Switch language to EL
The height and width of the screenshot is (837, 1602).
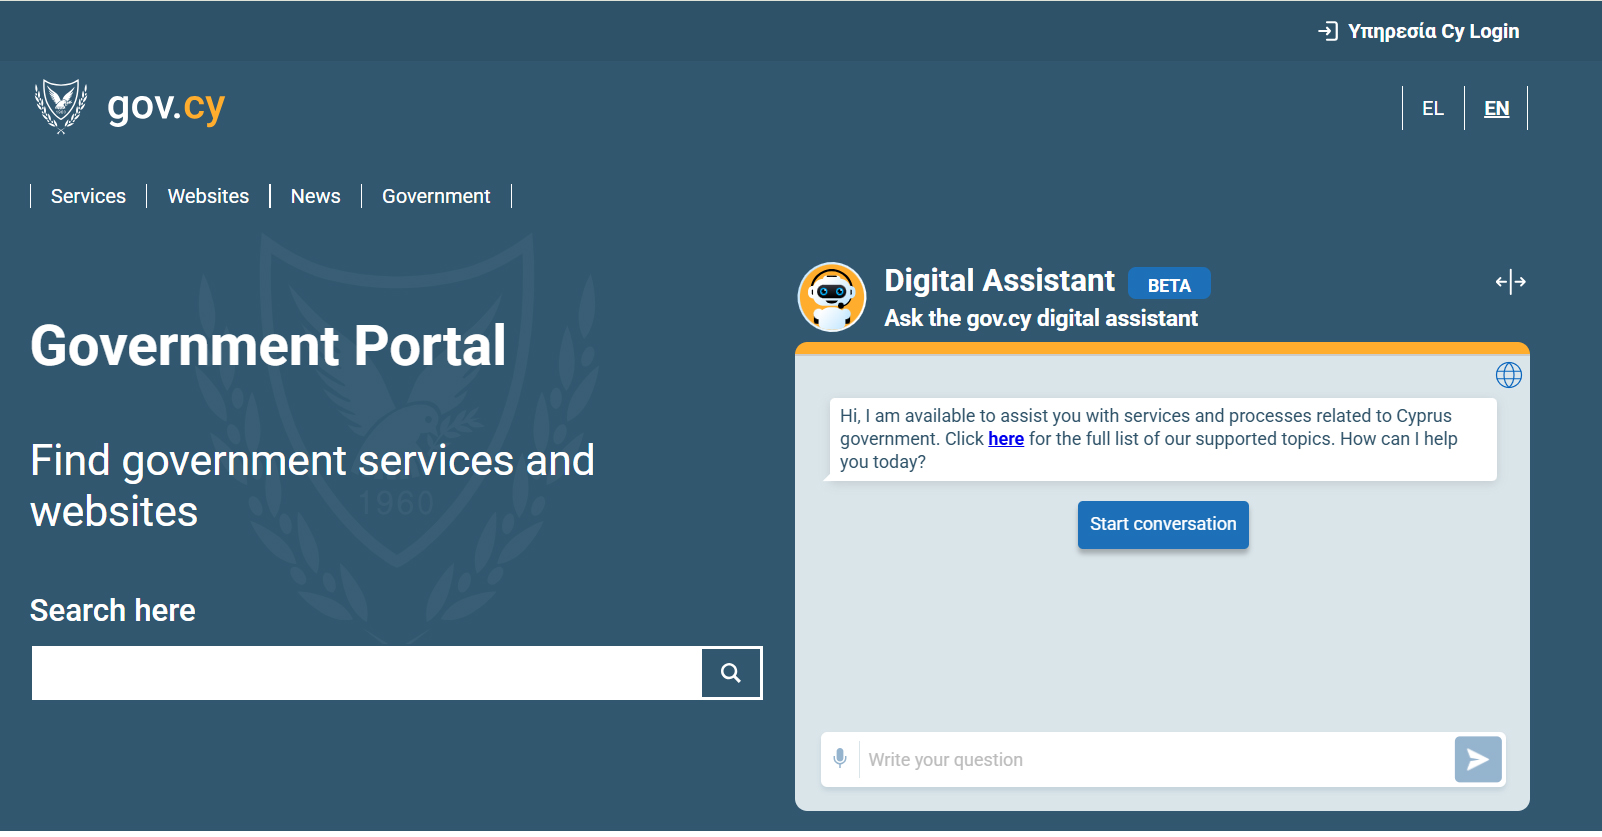point(1433,108)
